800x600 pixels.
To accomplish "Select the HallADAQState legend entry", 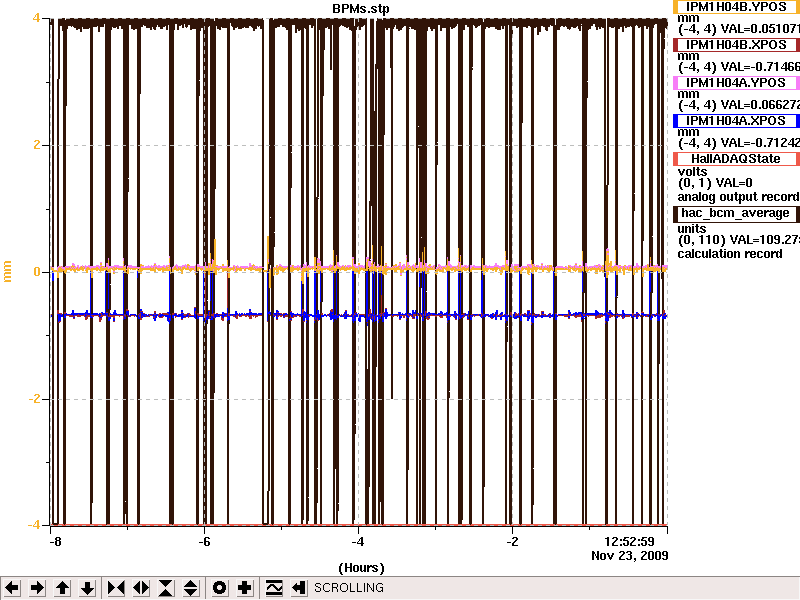I will click(x=736, y=159).
